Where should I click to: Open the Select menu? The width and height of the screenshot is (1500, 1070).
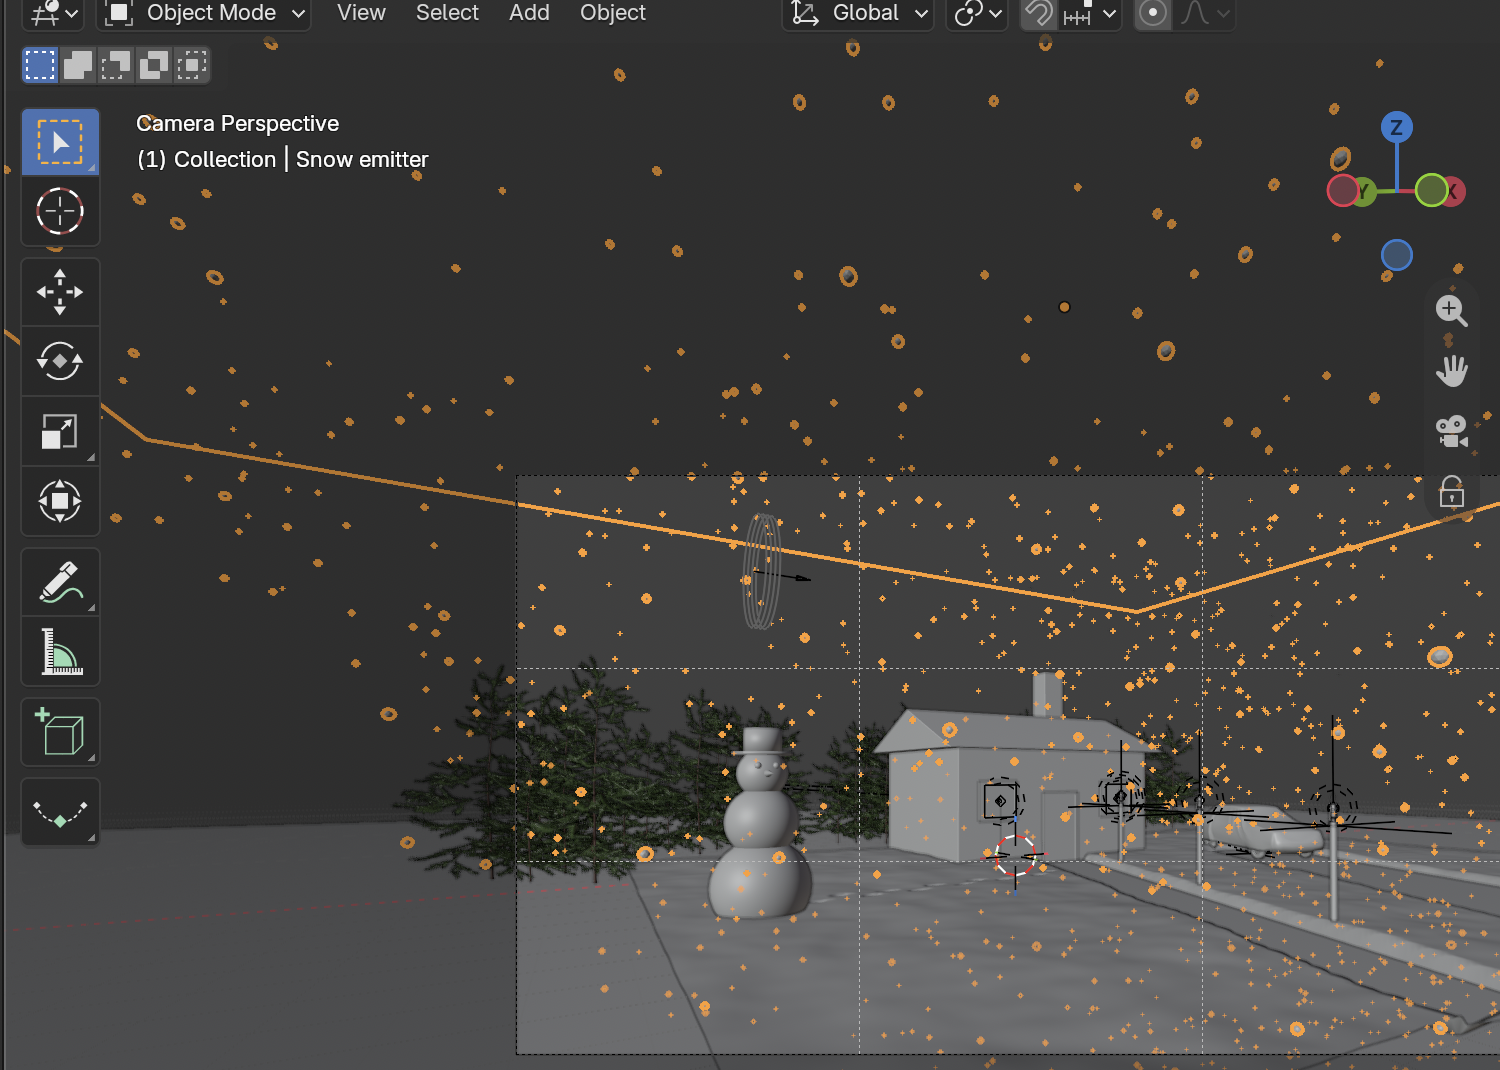(447, 13)
